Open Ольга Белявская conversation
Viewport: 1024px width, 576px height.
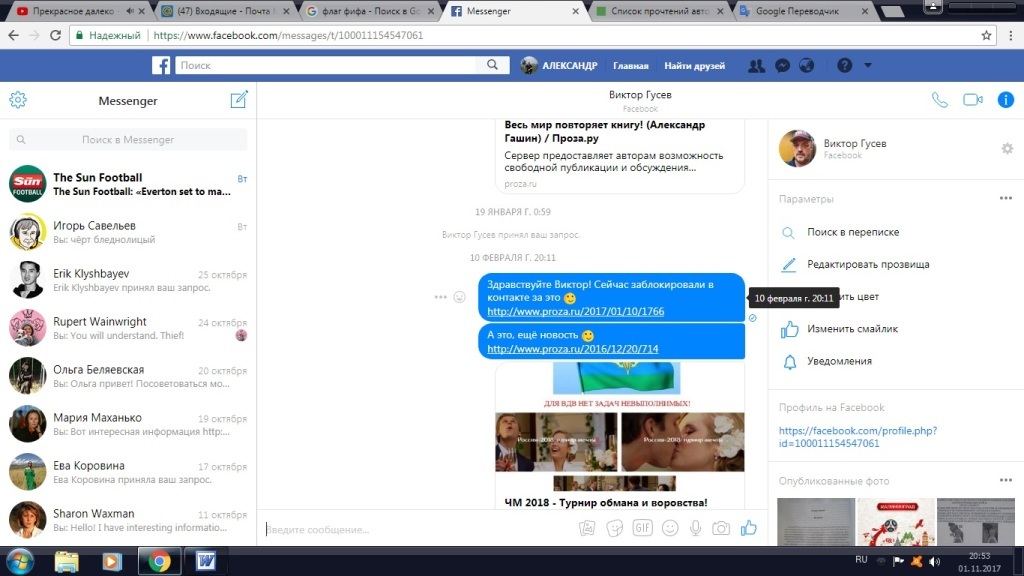[x=128, y=376]
